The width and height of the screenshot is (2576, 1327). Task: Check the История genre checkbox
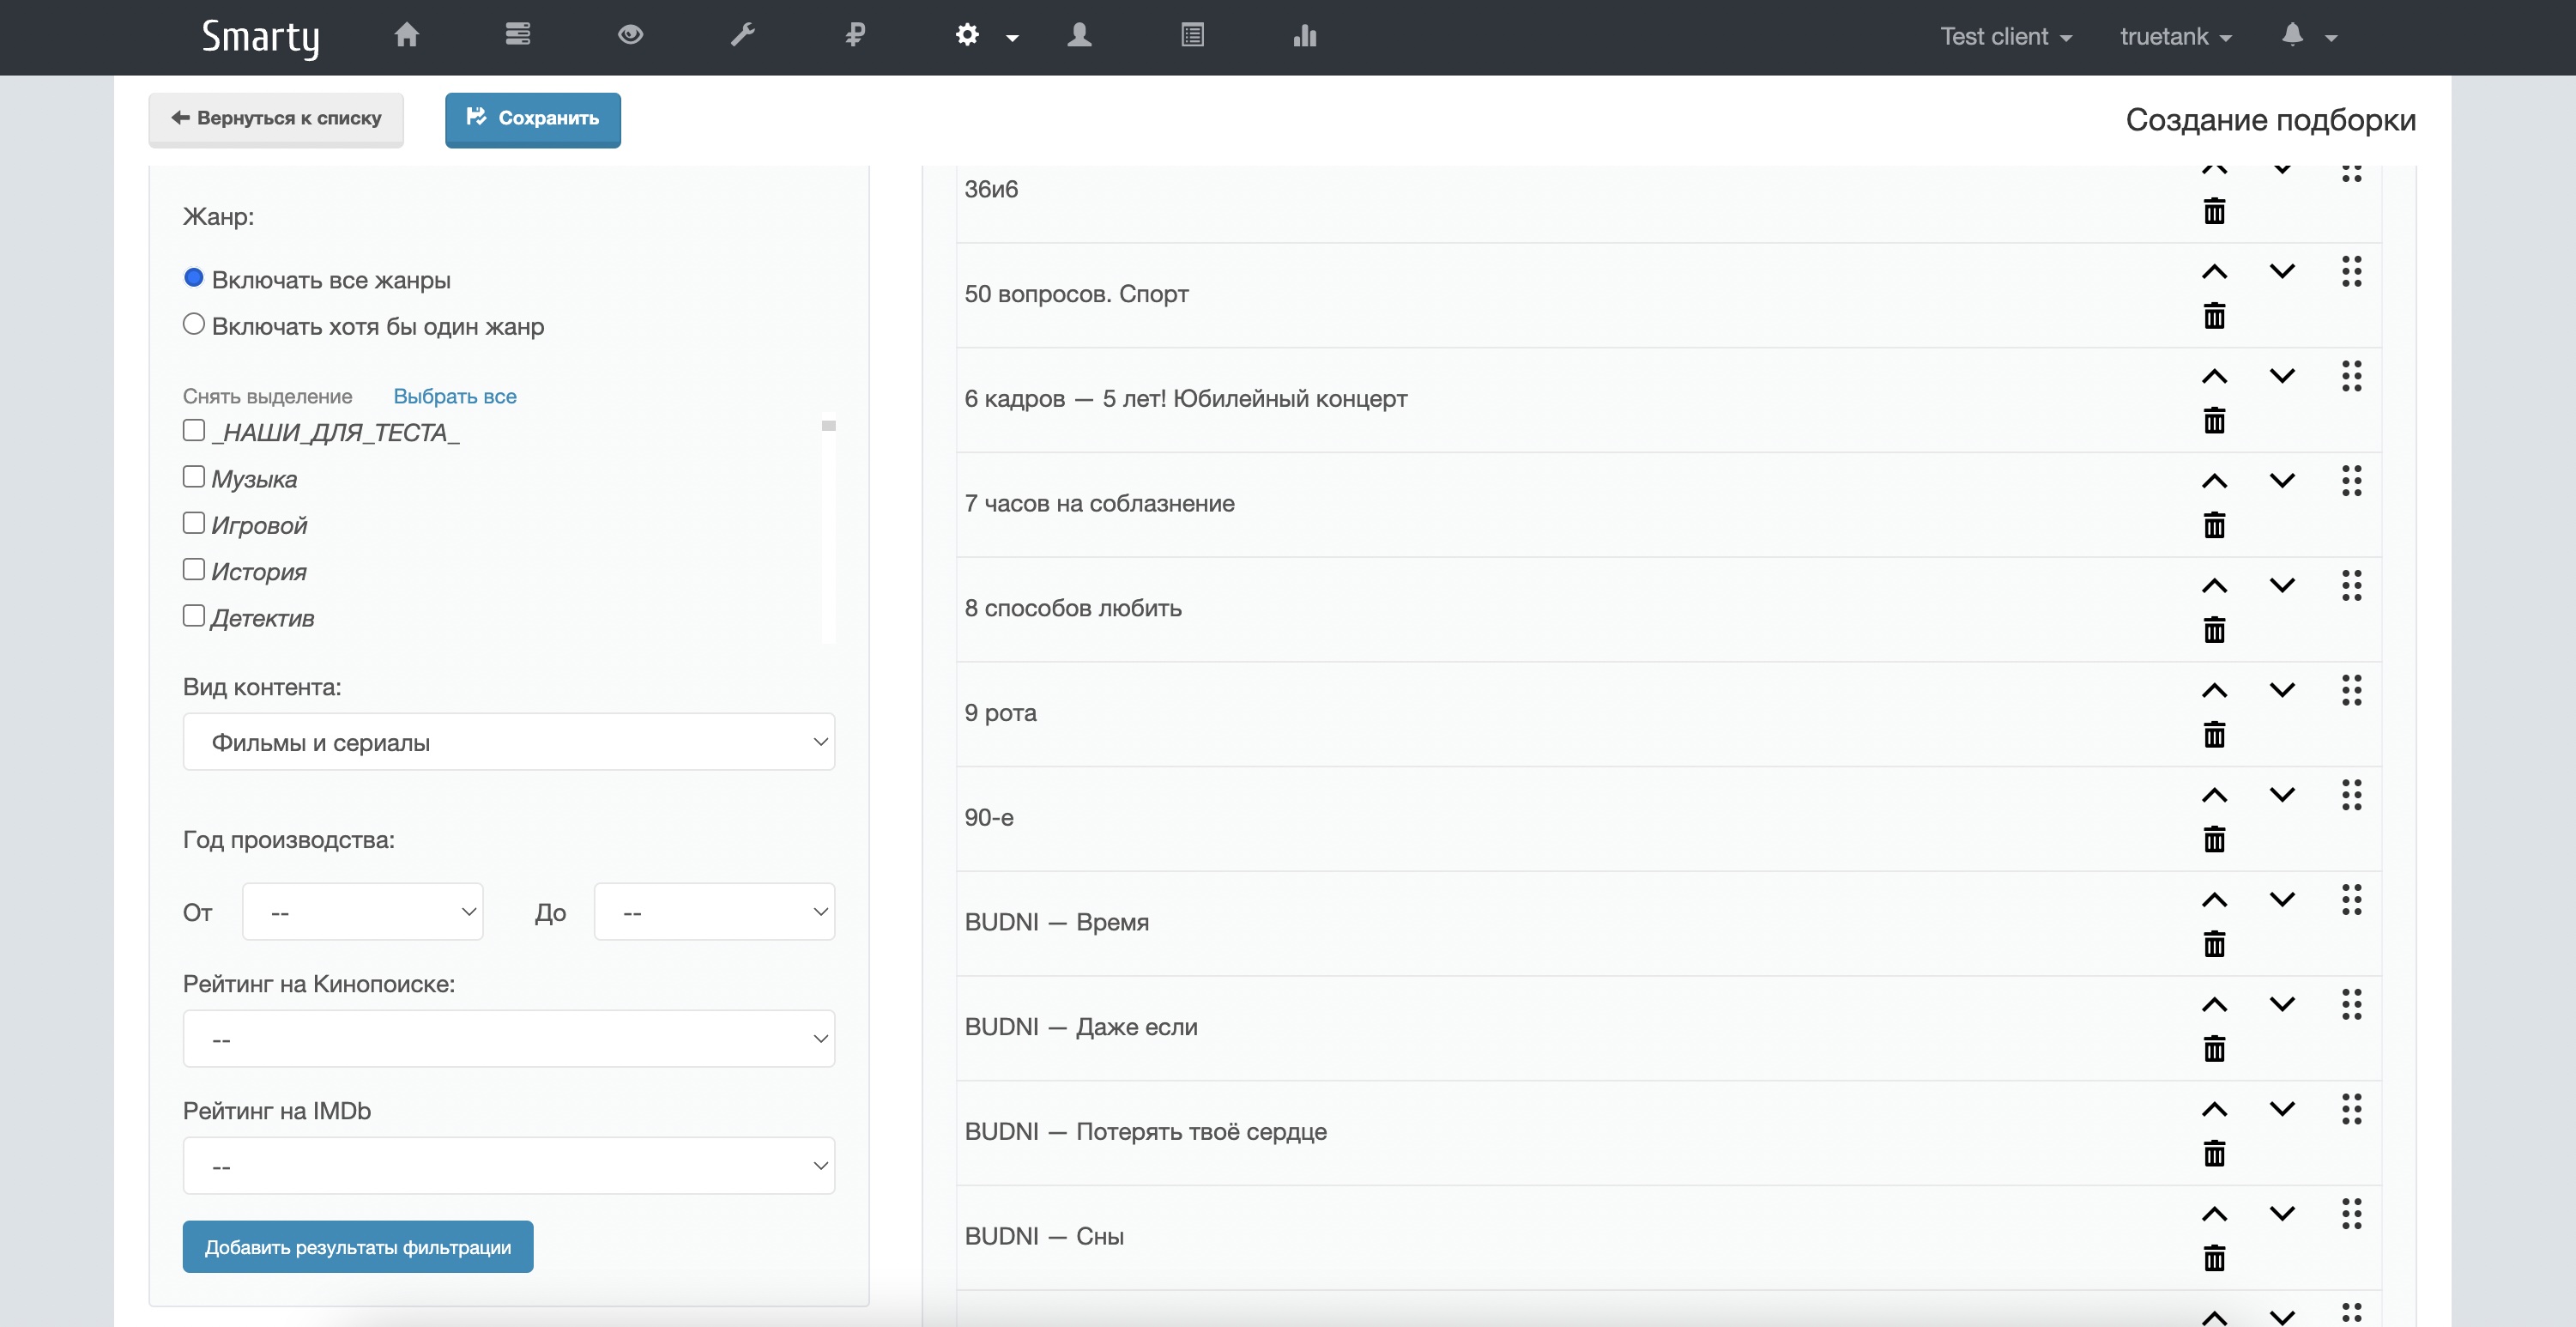click(x=194, y=569)
